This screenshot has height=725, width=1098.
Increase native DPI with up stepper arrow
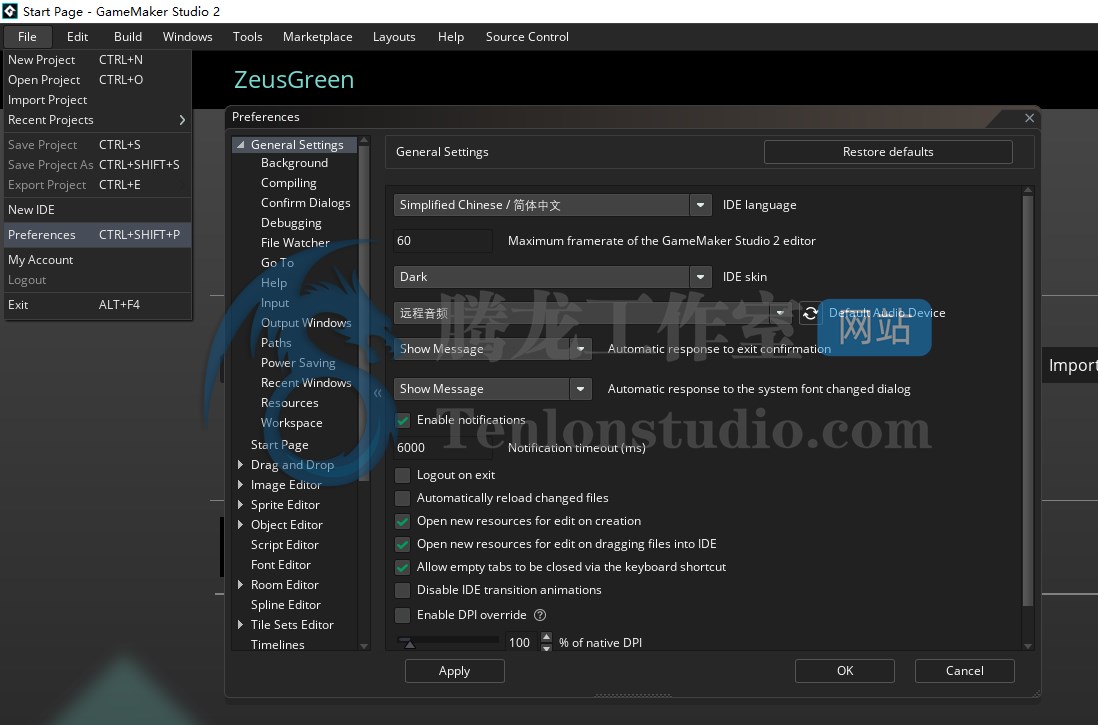(x=547, y=637)
